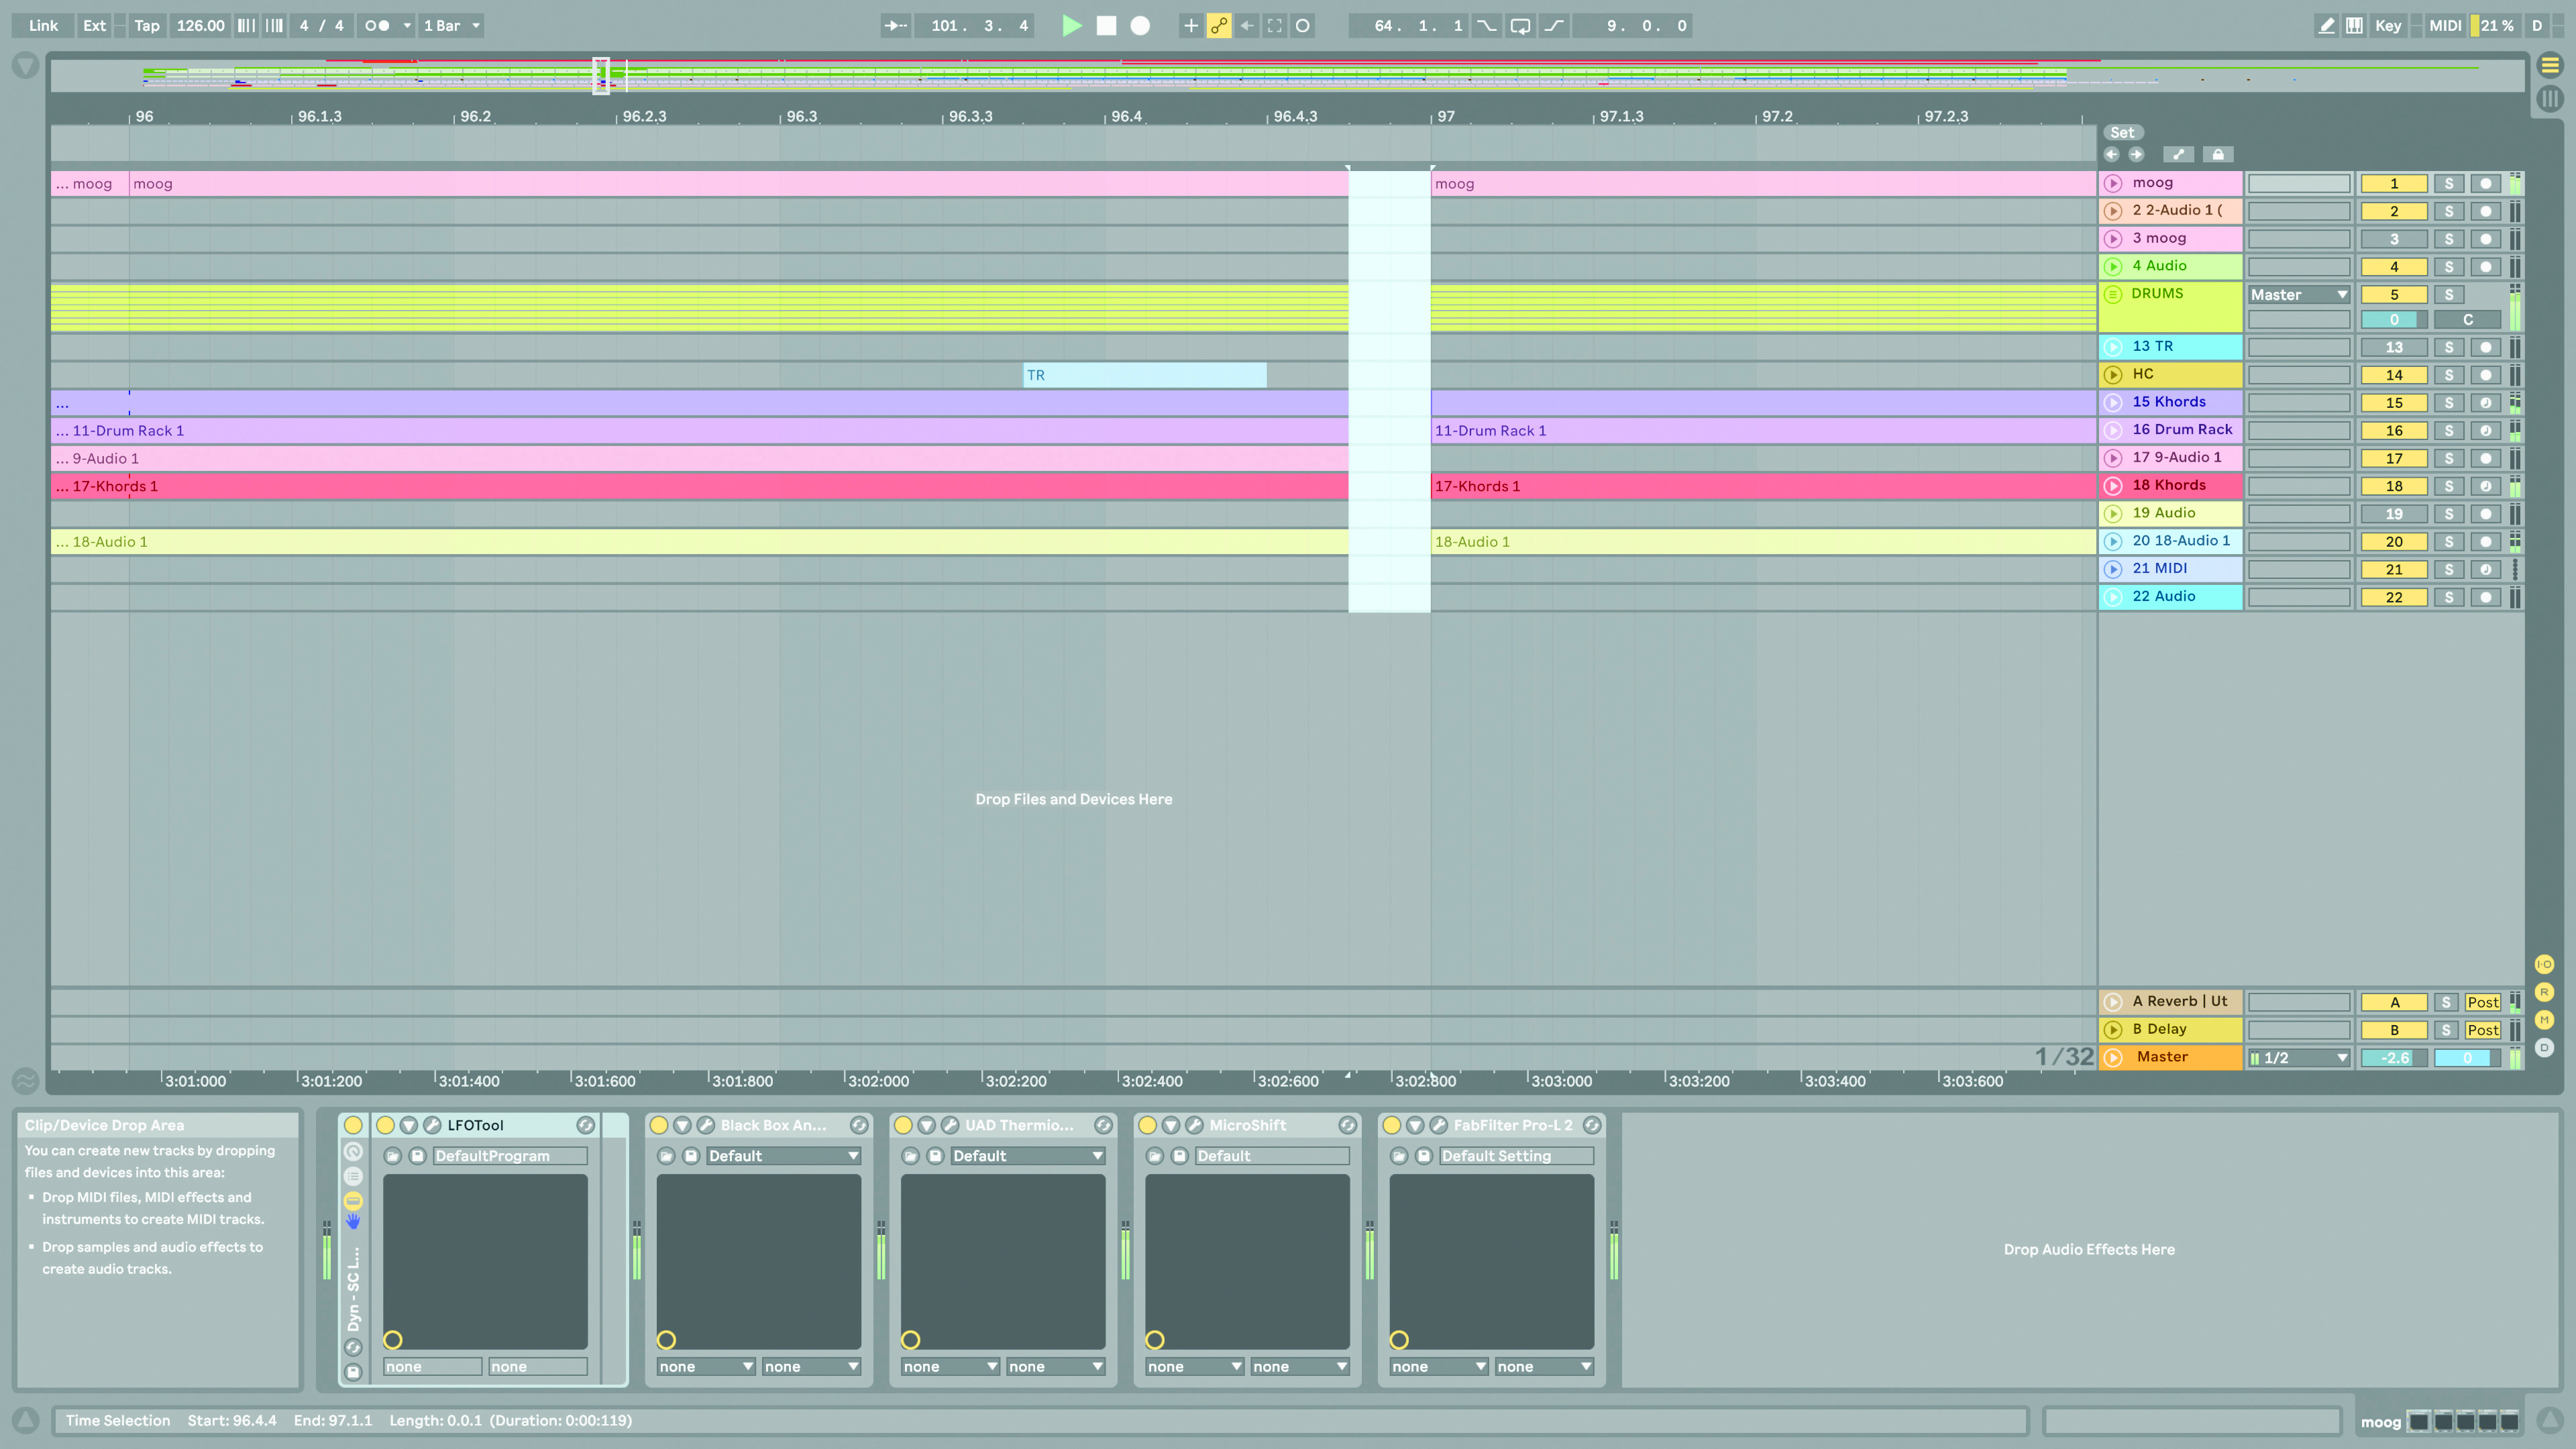
Task: Unfold track 21 MIDI
Action: [x=2113, y=569]
